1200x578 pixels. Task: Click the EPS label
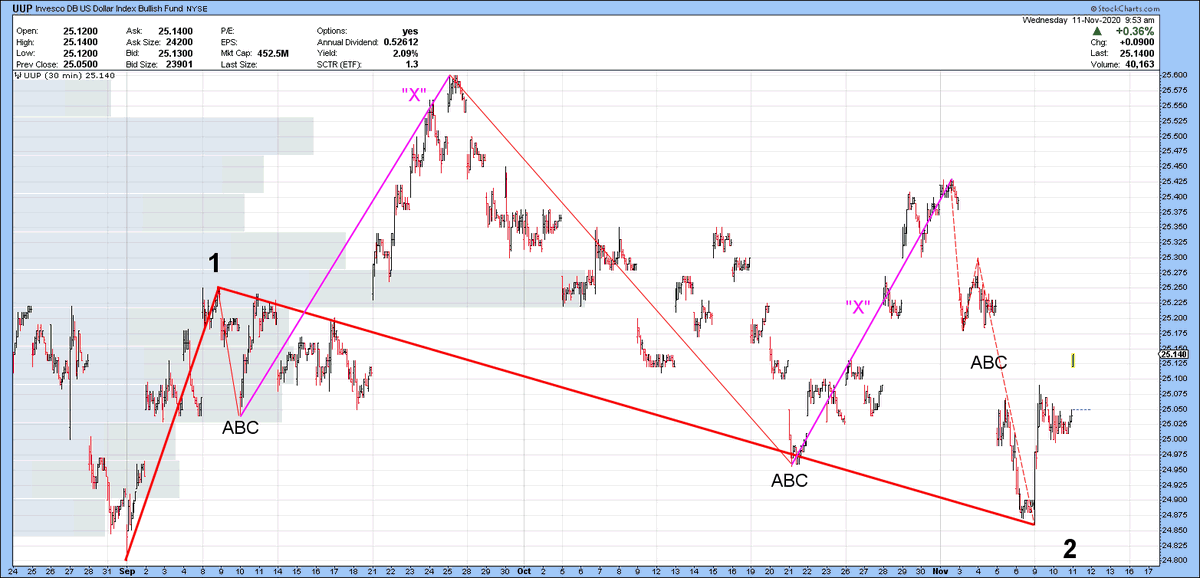pos(229,42)
